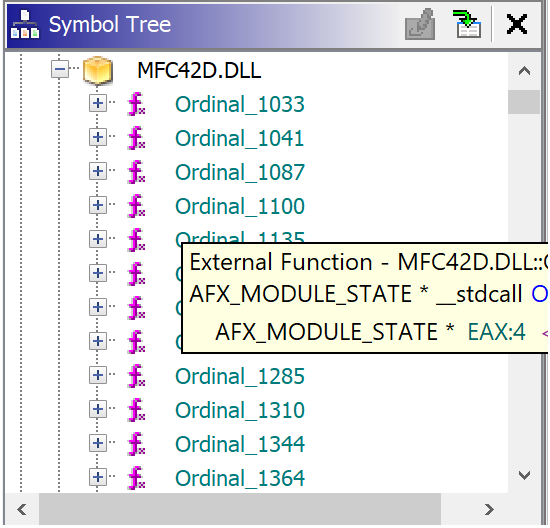Select the Ordinal_1041 entry
Screen dimensions: 550x528
click(x=240, y=138)
